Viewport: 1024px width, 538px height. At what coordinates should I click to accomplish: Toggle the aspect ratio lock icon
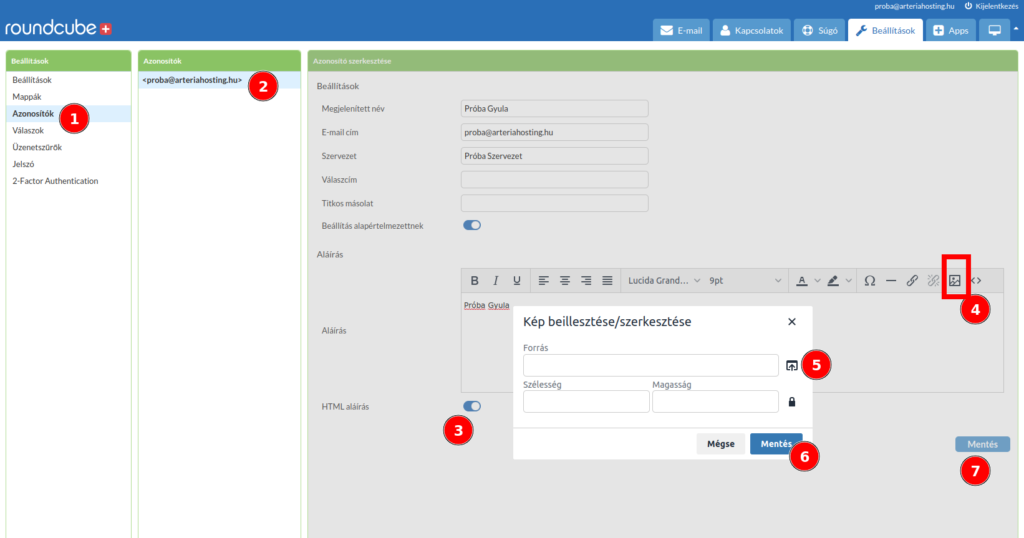point(792,402)
